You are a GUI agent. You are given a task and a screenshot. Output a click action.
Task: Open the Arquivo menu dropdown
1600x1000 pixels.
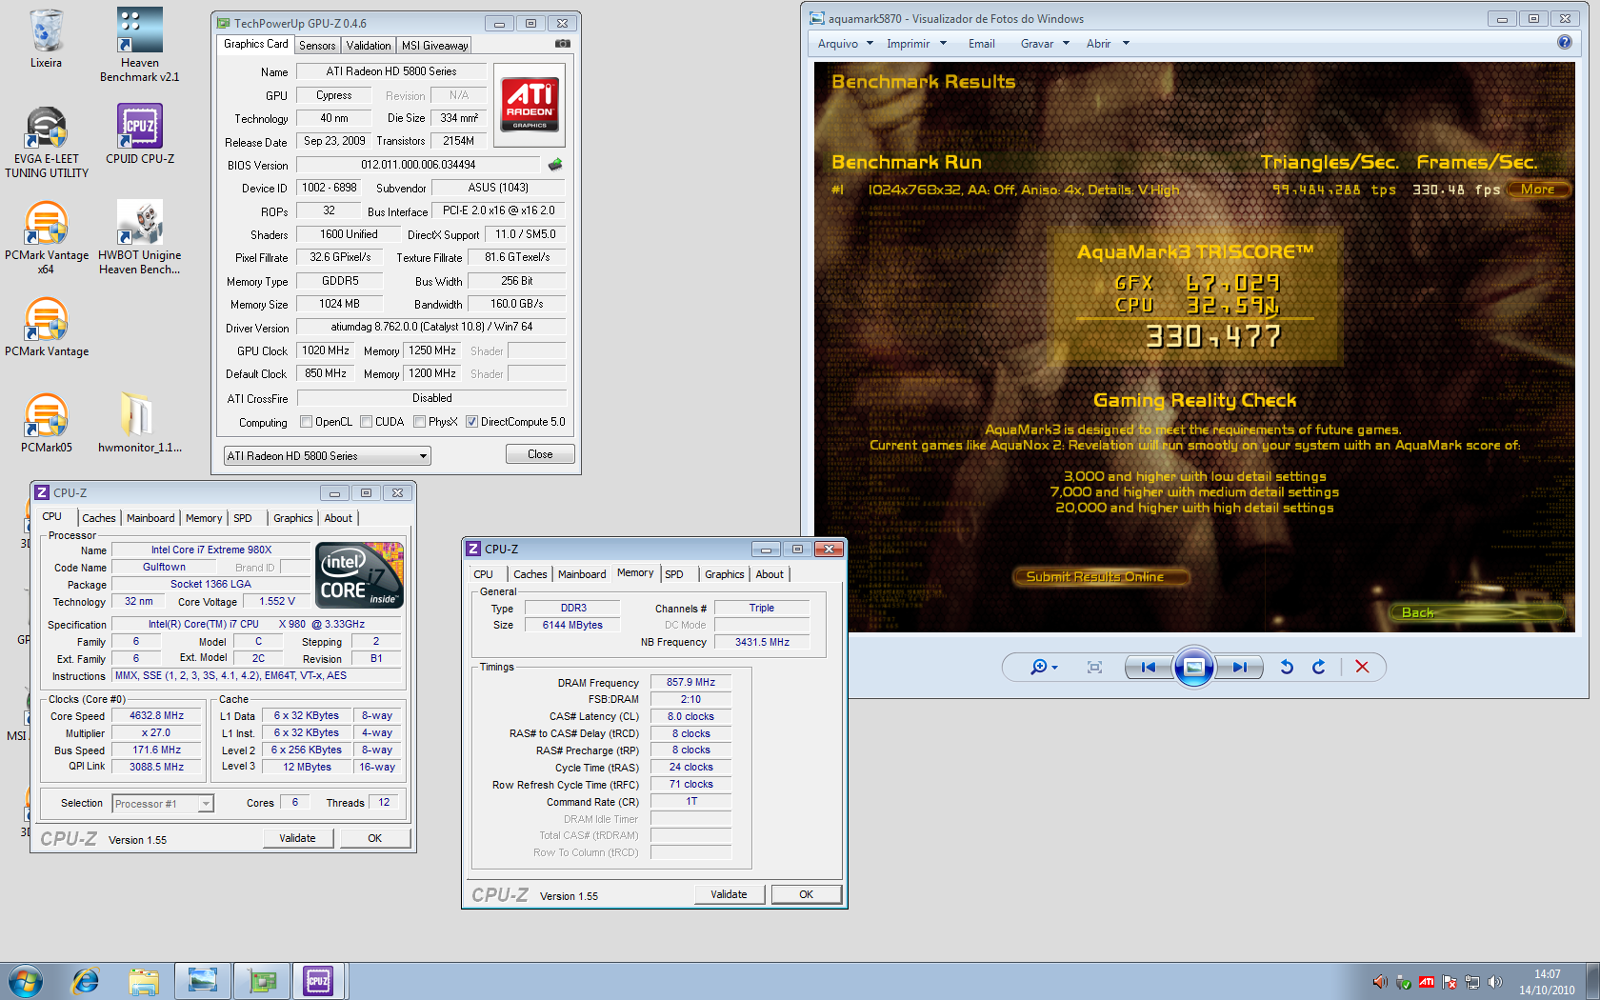pyautogui.click(x=846, y=43)
